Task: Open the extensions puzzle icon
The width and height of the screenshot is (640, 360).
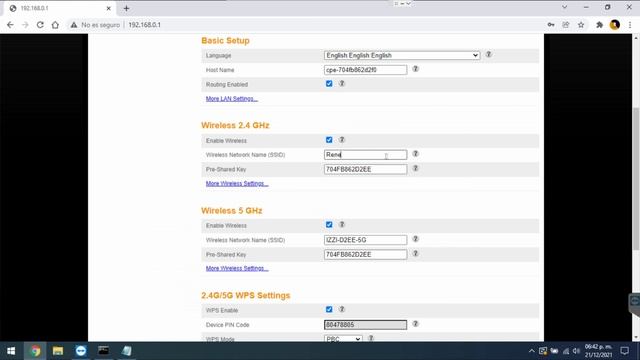Action: pos(599,25)
